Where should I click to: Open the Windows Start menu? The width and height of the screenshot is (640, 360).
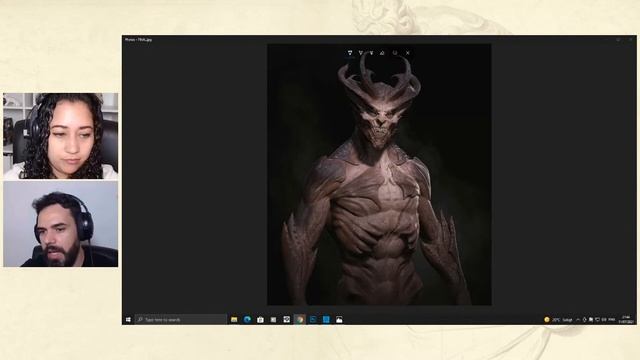[128, 320]
